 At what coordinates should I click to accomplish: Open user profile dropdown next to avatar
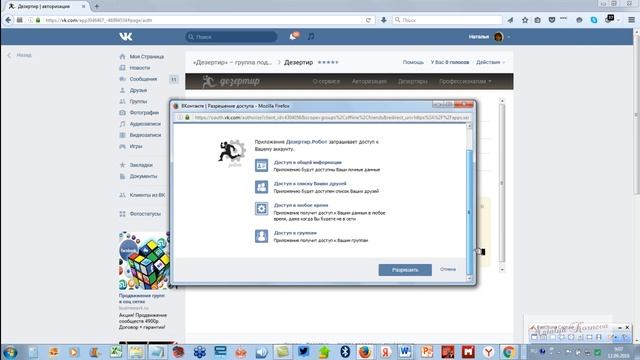tap(509, 37)
